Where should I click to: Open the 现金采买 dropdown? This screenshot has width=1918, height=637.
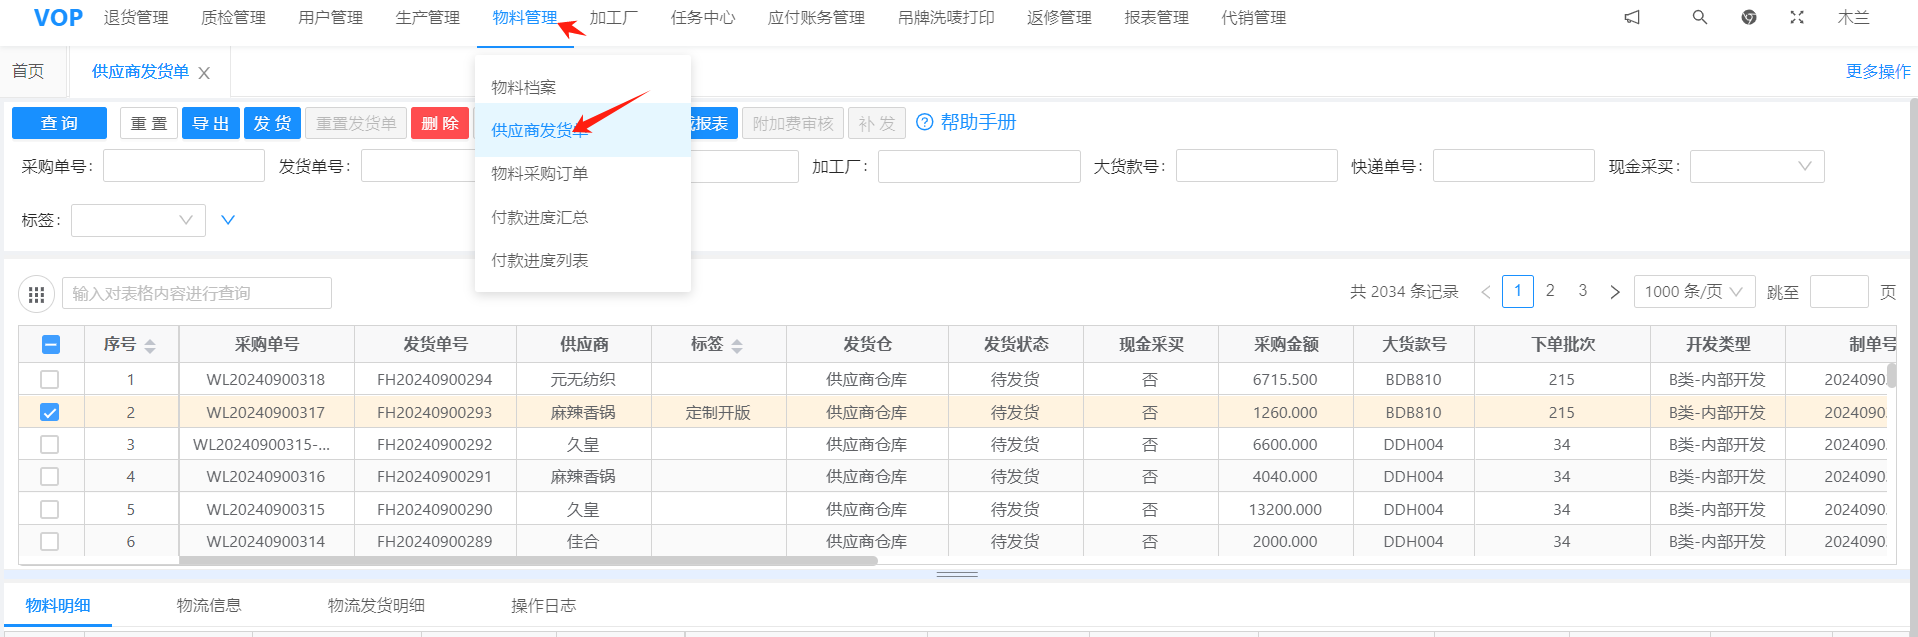(x=1756, y=166)
